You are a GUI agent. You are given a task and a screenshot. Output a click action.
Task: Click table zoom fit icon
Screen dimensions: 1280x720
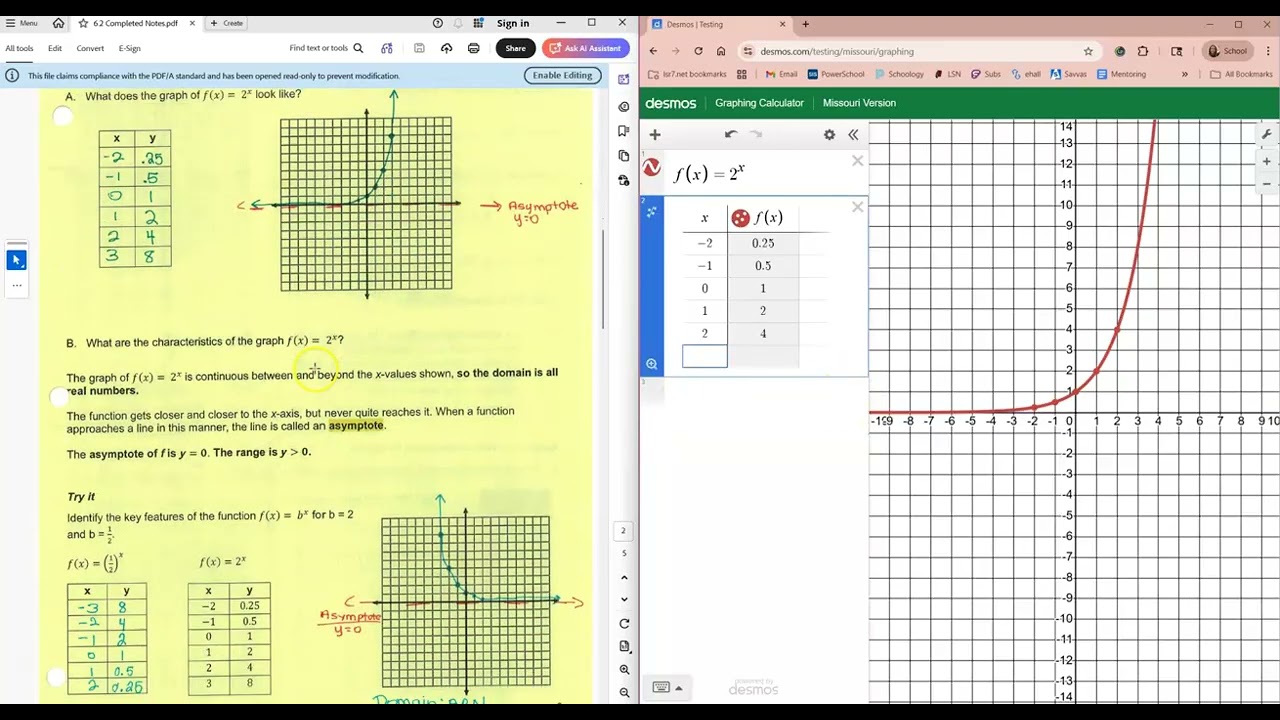click(651, 364)
